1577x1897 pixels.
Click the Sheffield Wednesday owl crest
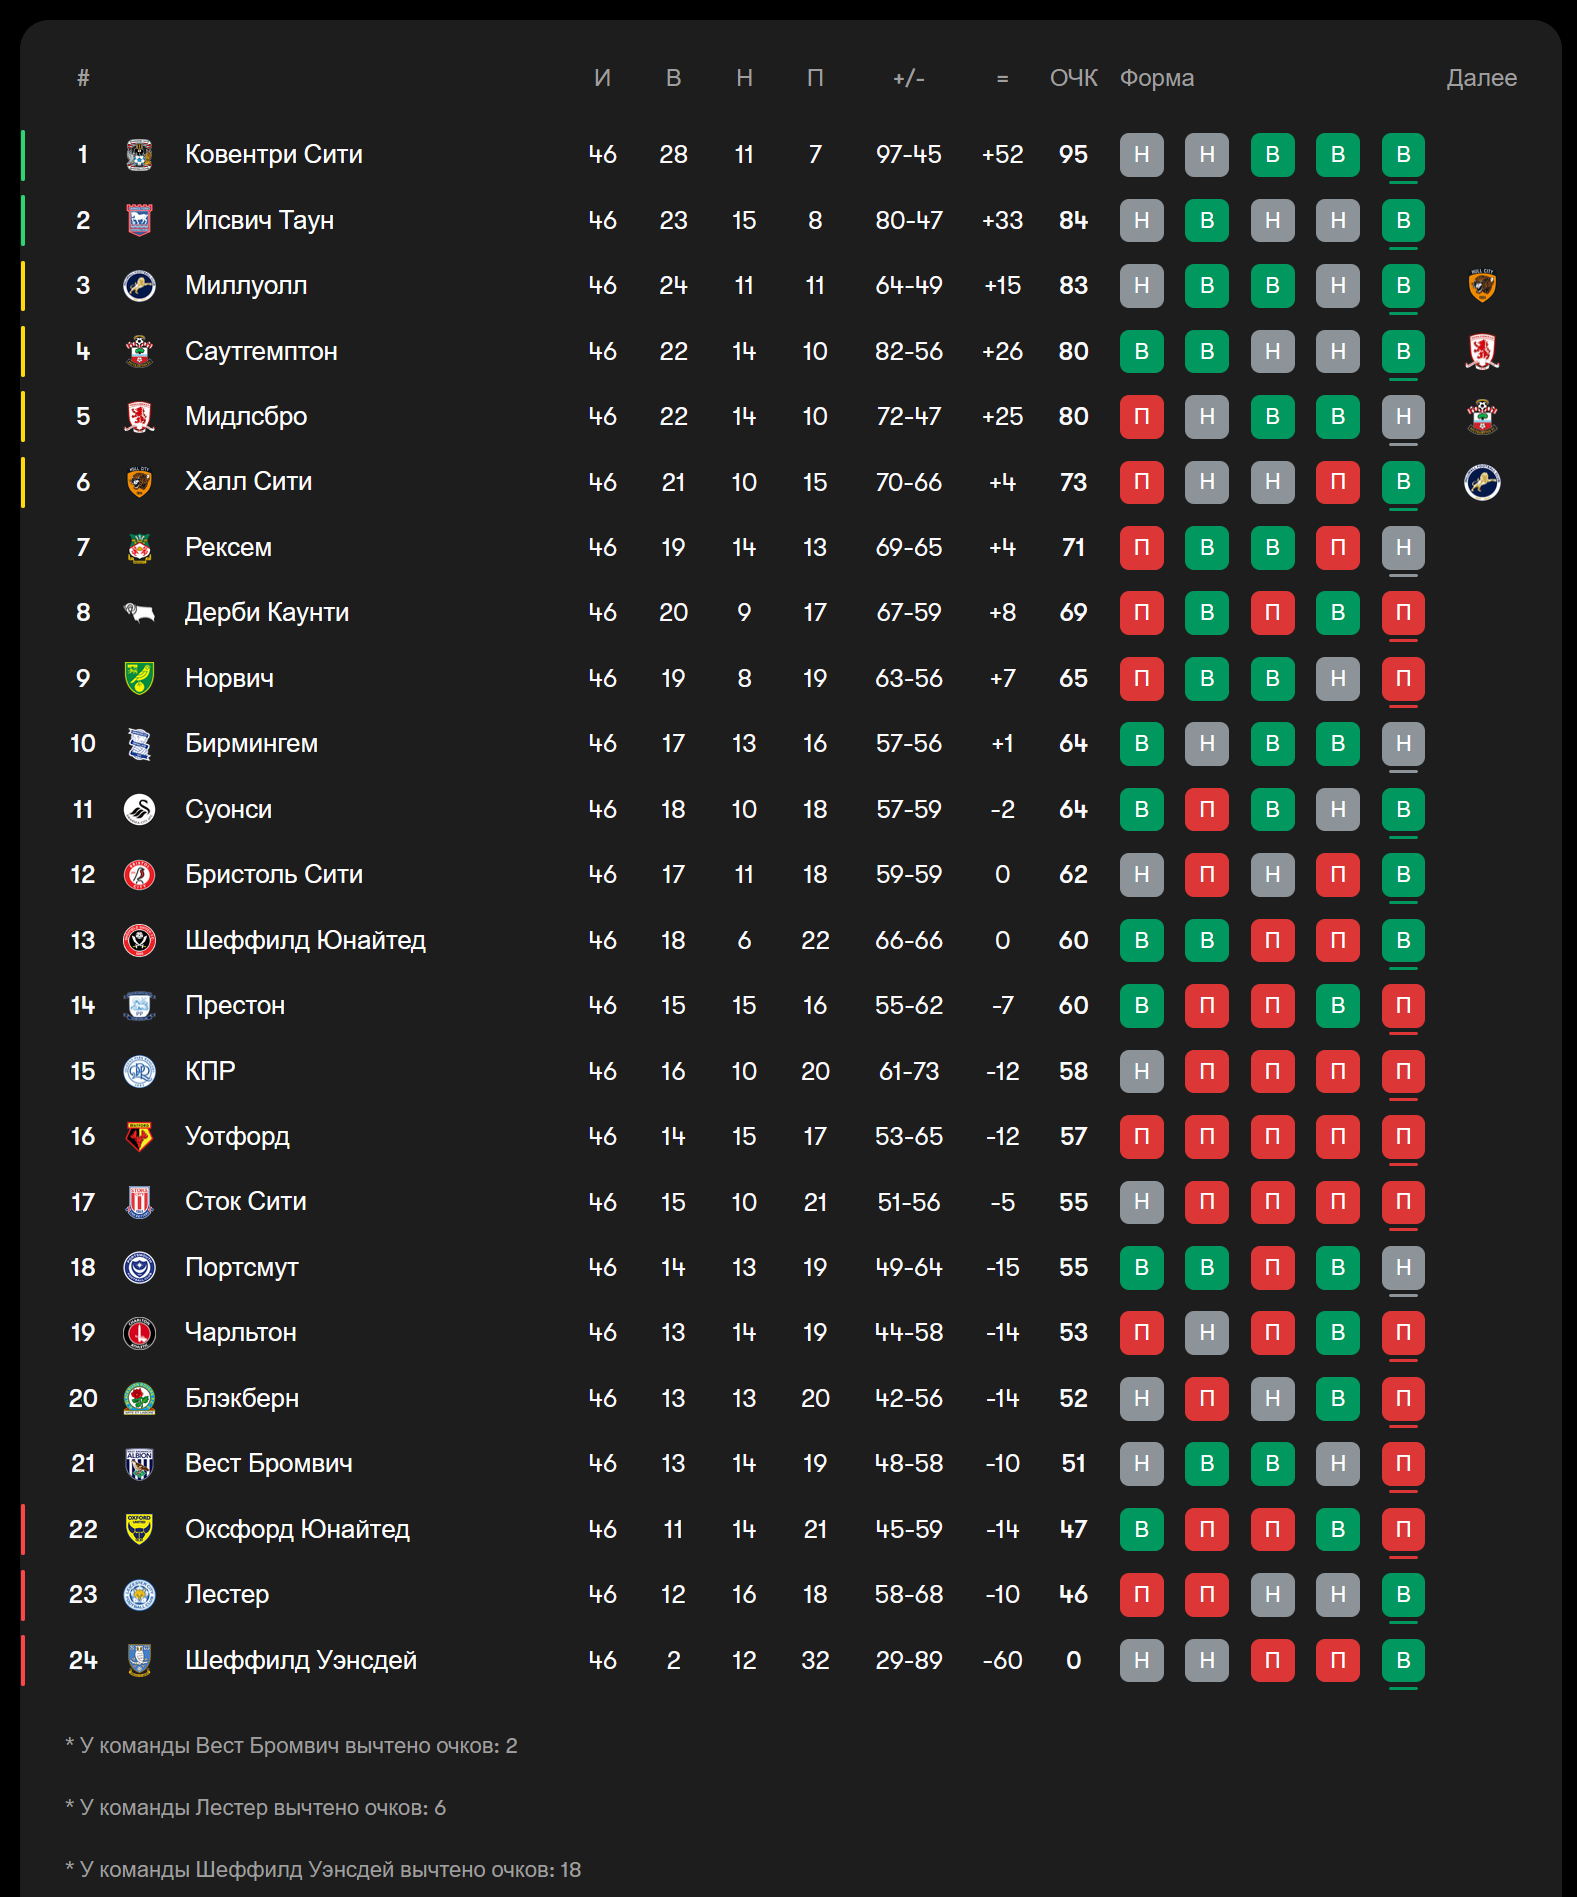[139, 1660]
